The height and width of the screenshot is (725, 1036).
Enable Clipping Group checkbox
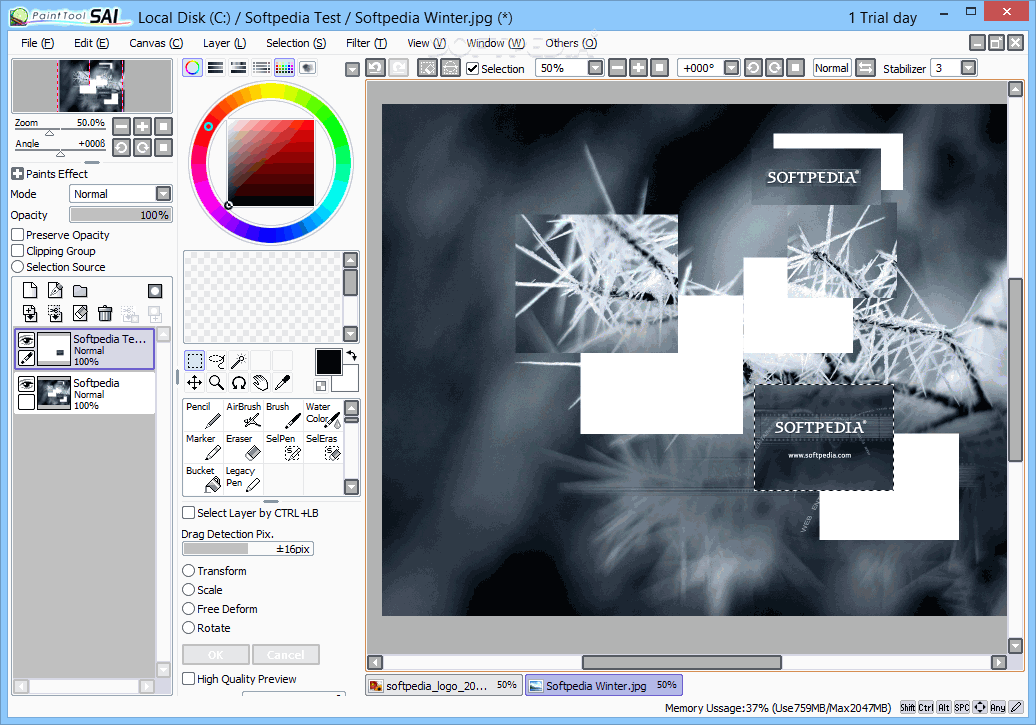(x=18, y=250)
